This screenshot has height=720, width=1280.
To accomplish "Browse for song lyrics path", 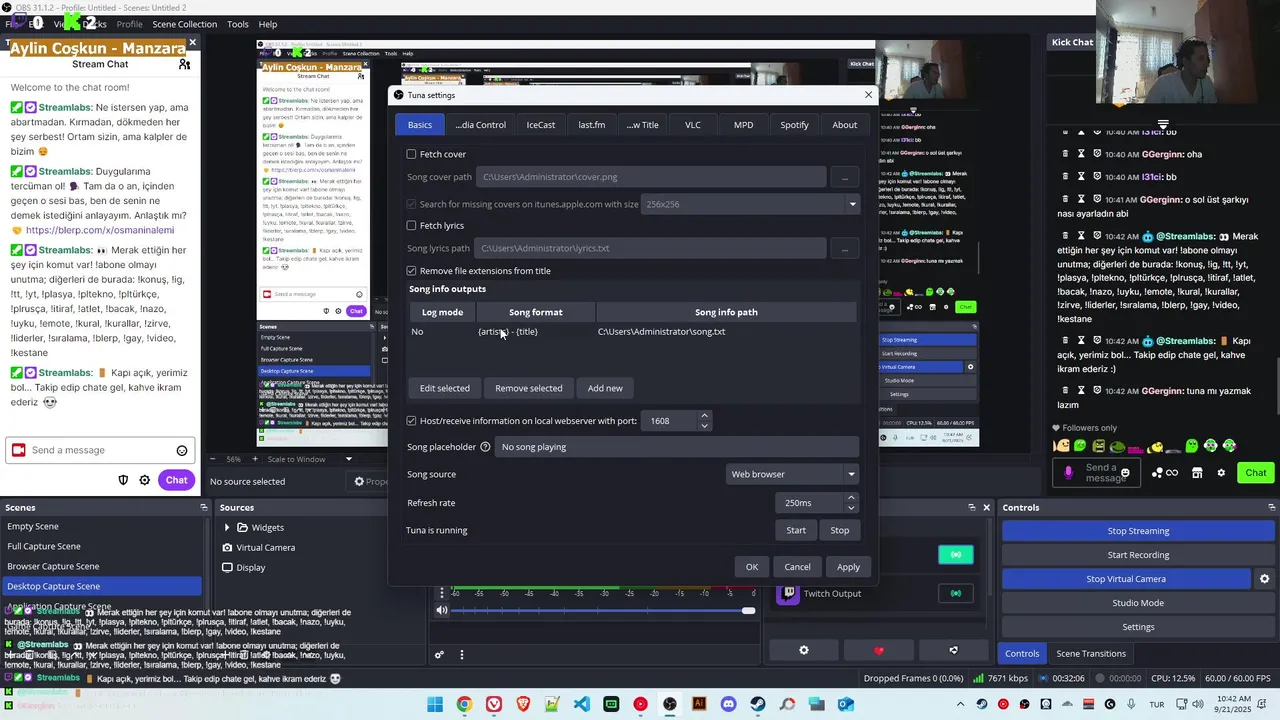I will 845,248.
